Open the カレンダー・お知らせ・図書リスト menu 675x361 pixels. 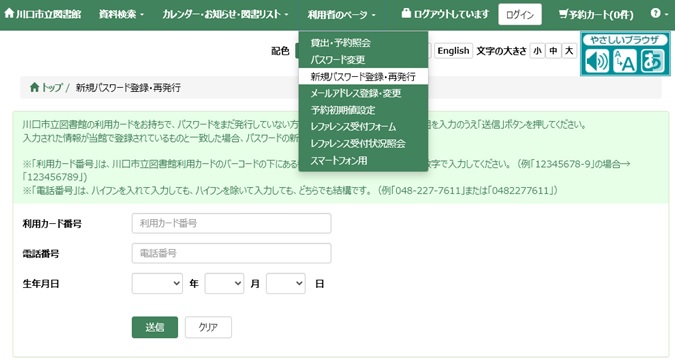(x=225, y=15)
